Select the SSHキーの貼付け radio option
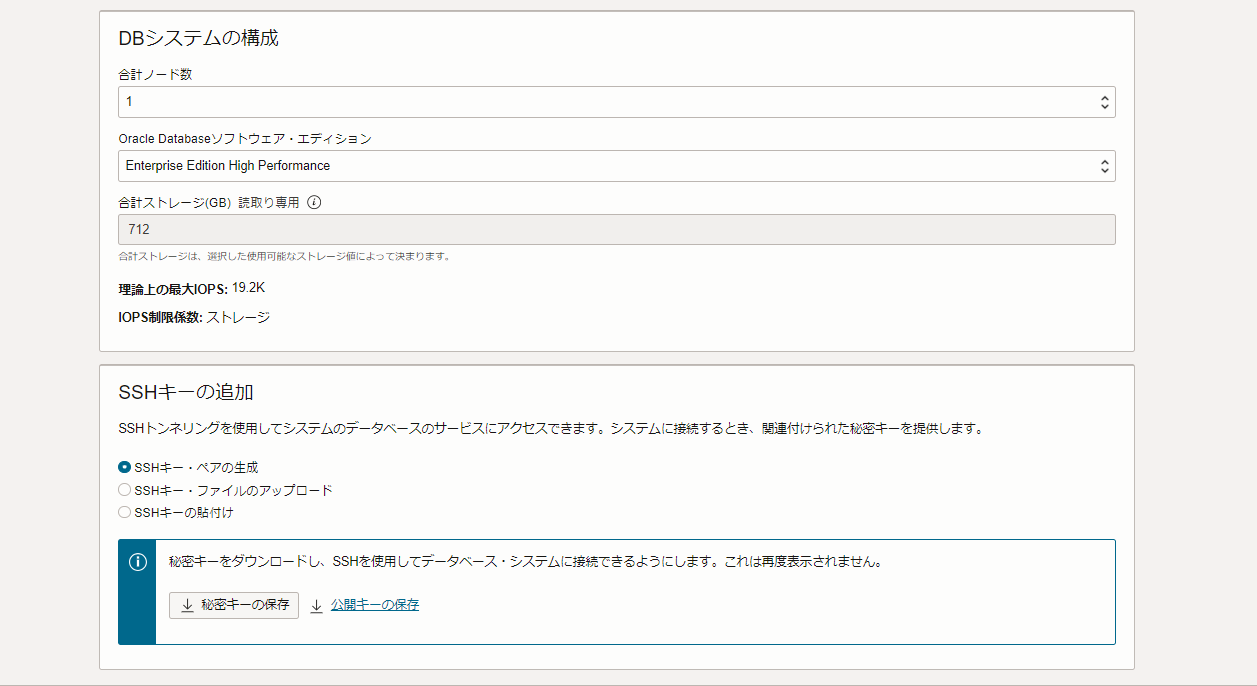 (x=125, y=512)
